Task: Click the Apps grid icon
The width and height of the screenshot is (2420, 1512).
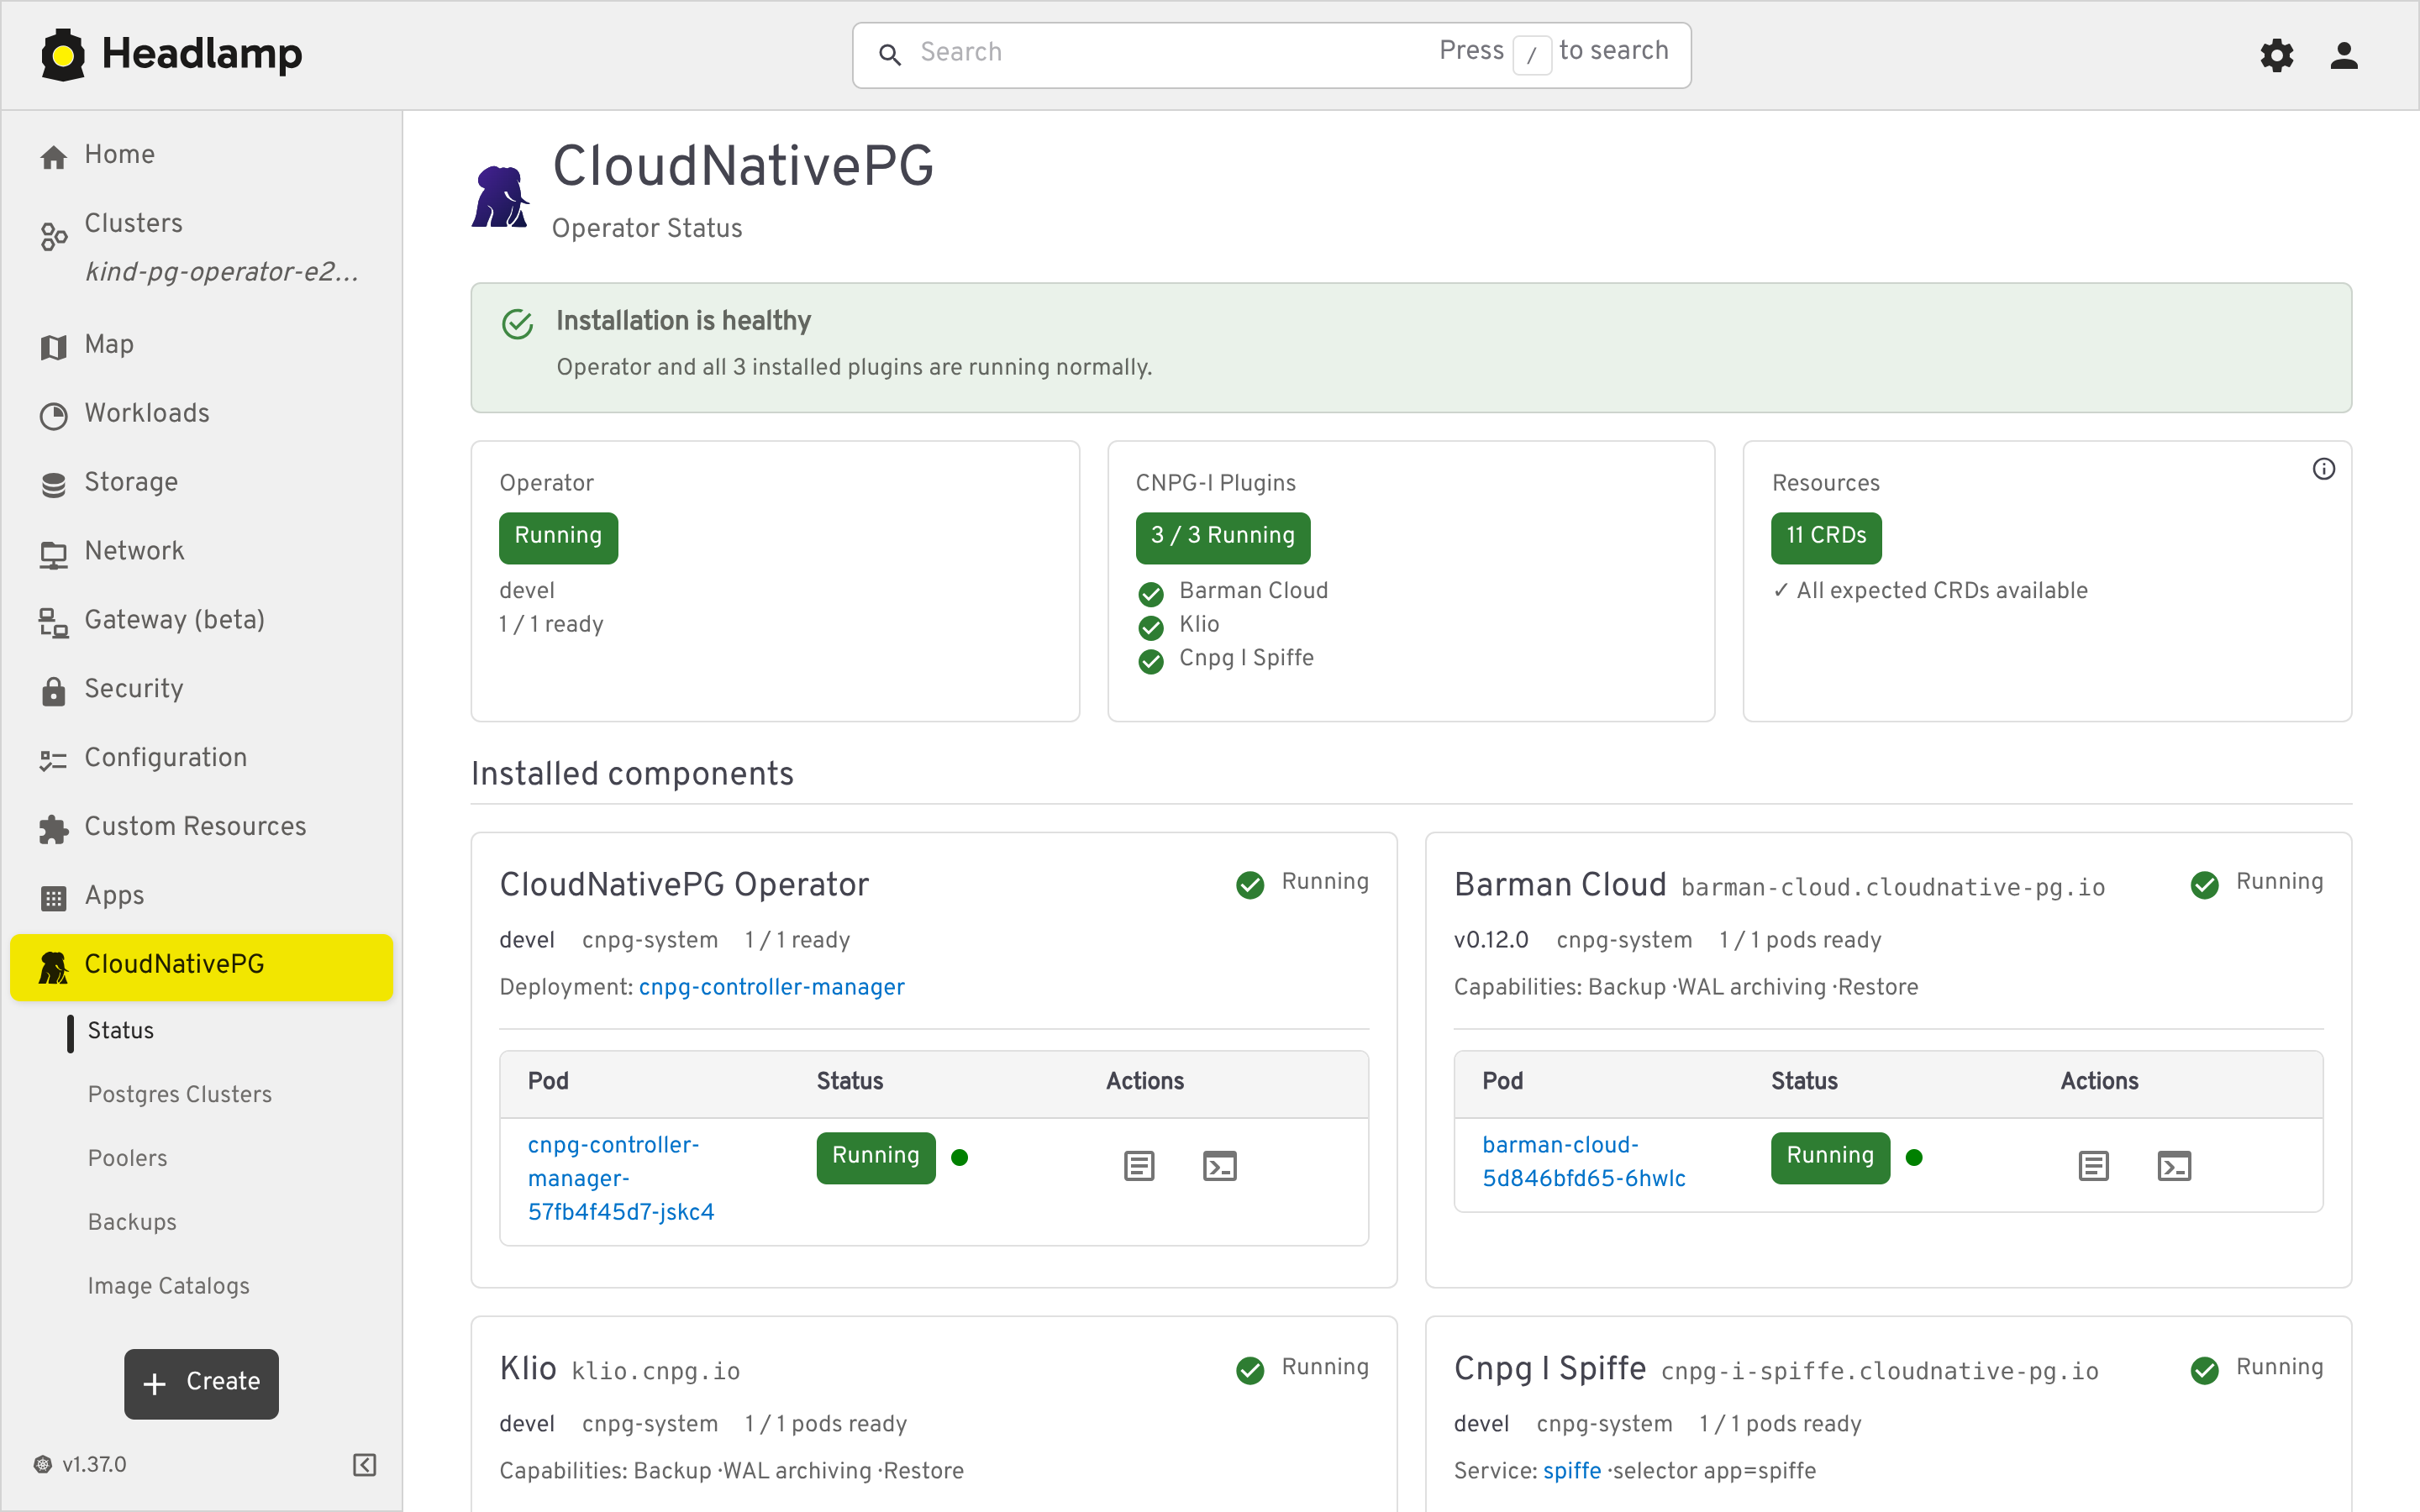Action: (x=53, y=897)
